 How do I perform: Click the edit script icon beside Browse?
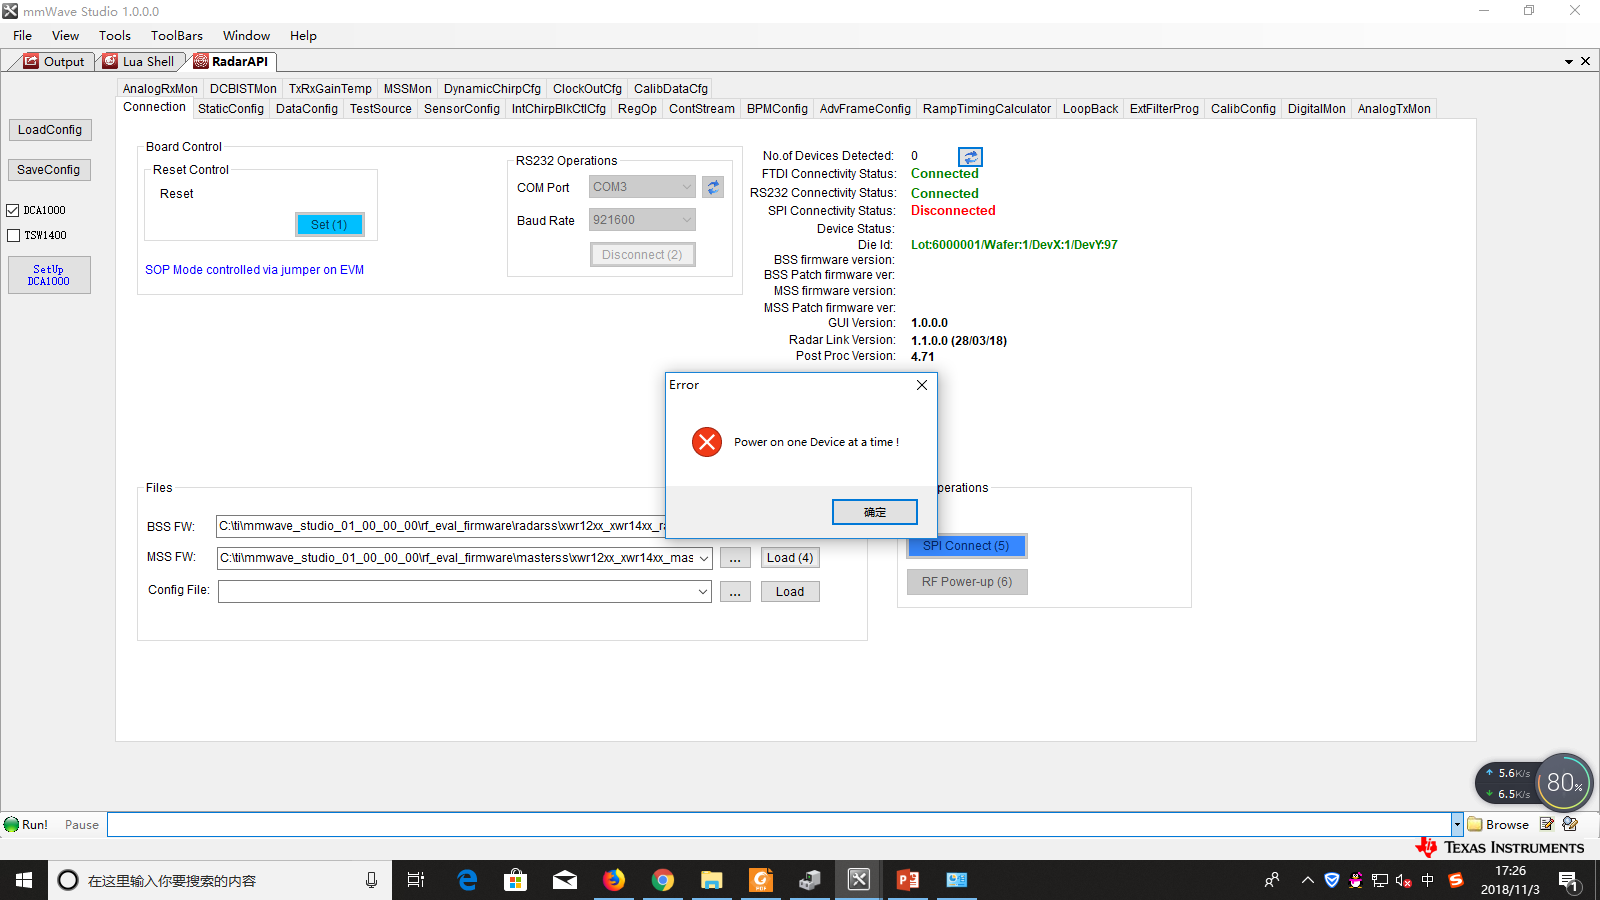(1547, 824)
